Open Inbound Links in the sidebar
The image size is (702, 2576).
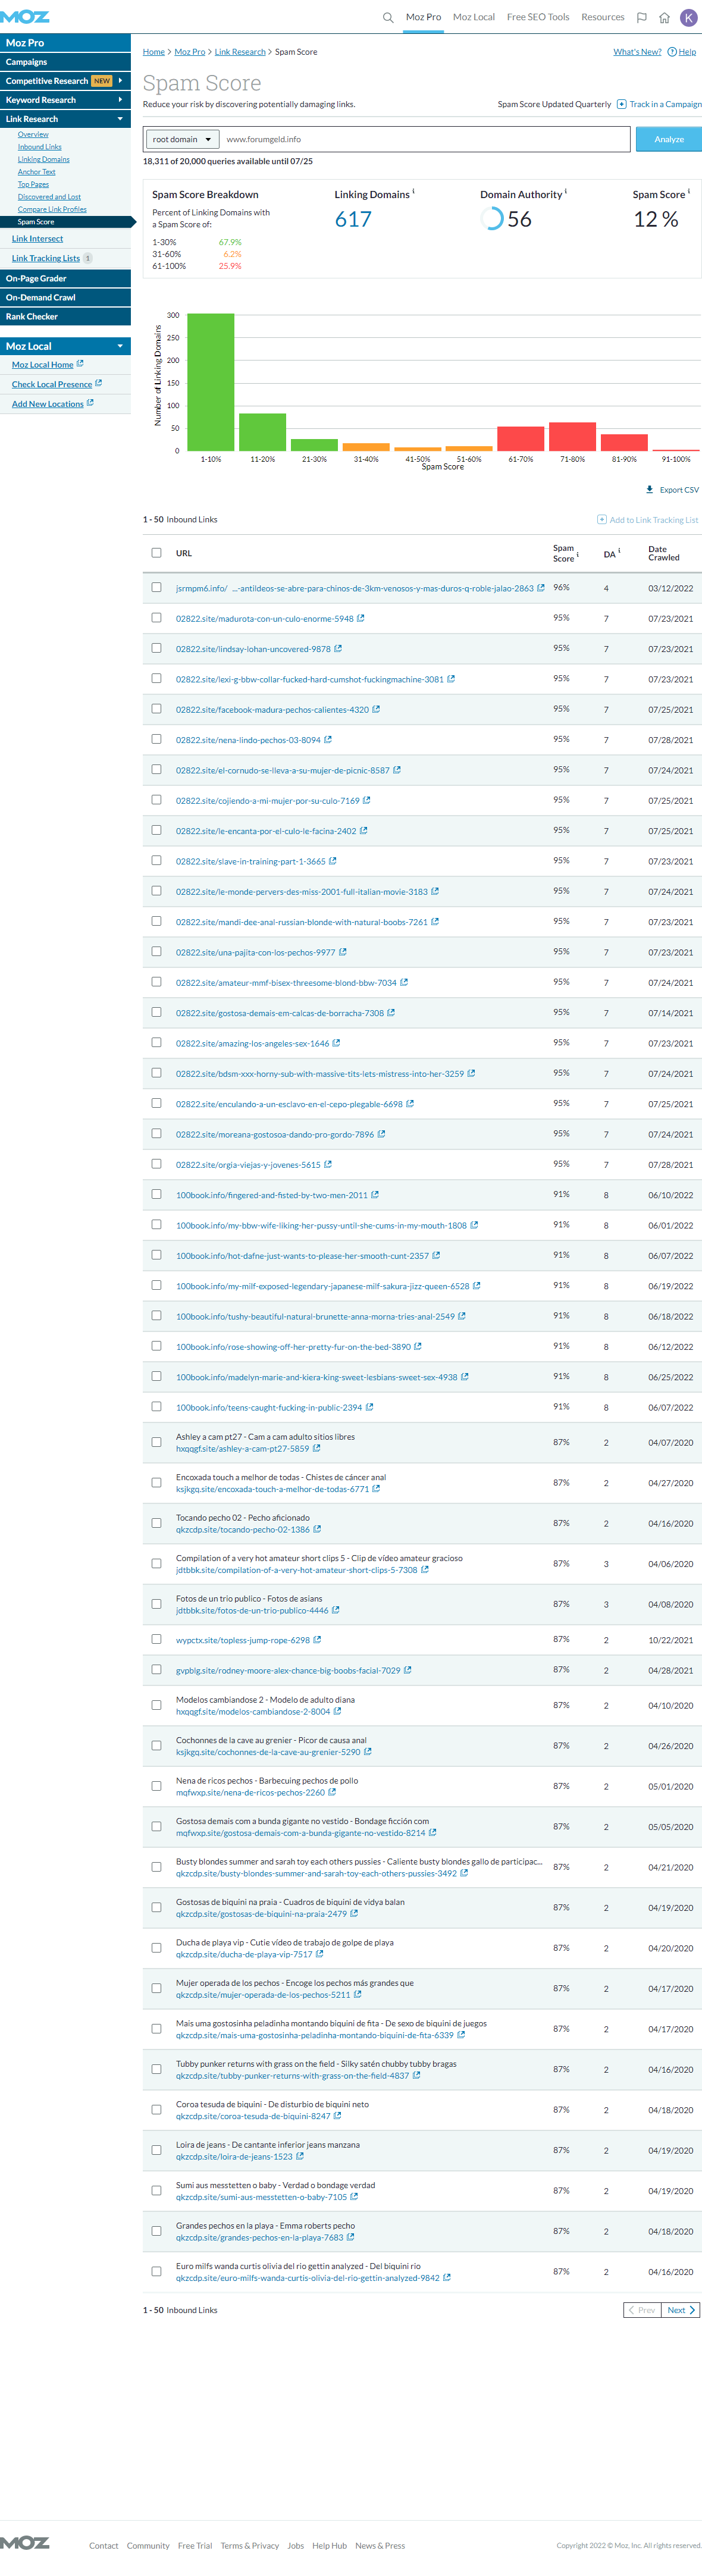click(39, 147)
